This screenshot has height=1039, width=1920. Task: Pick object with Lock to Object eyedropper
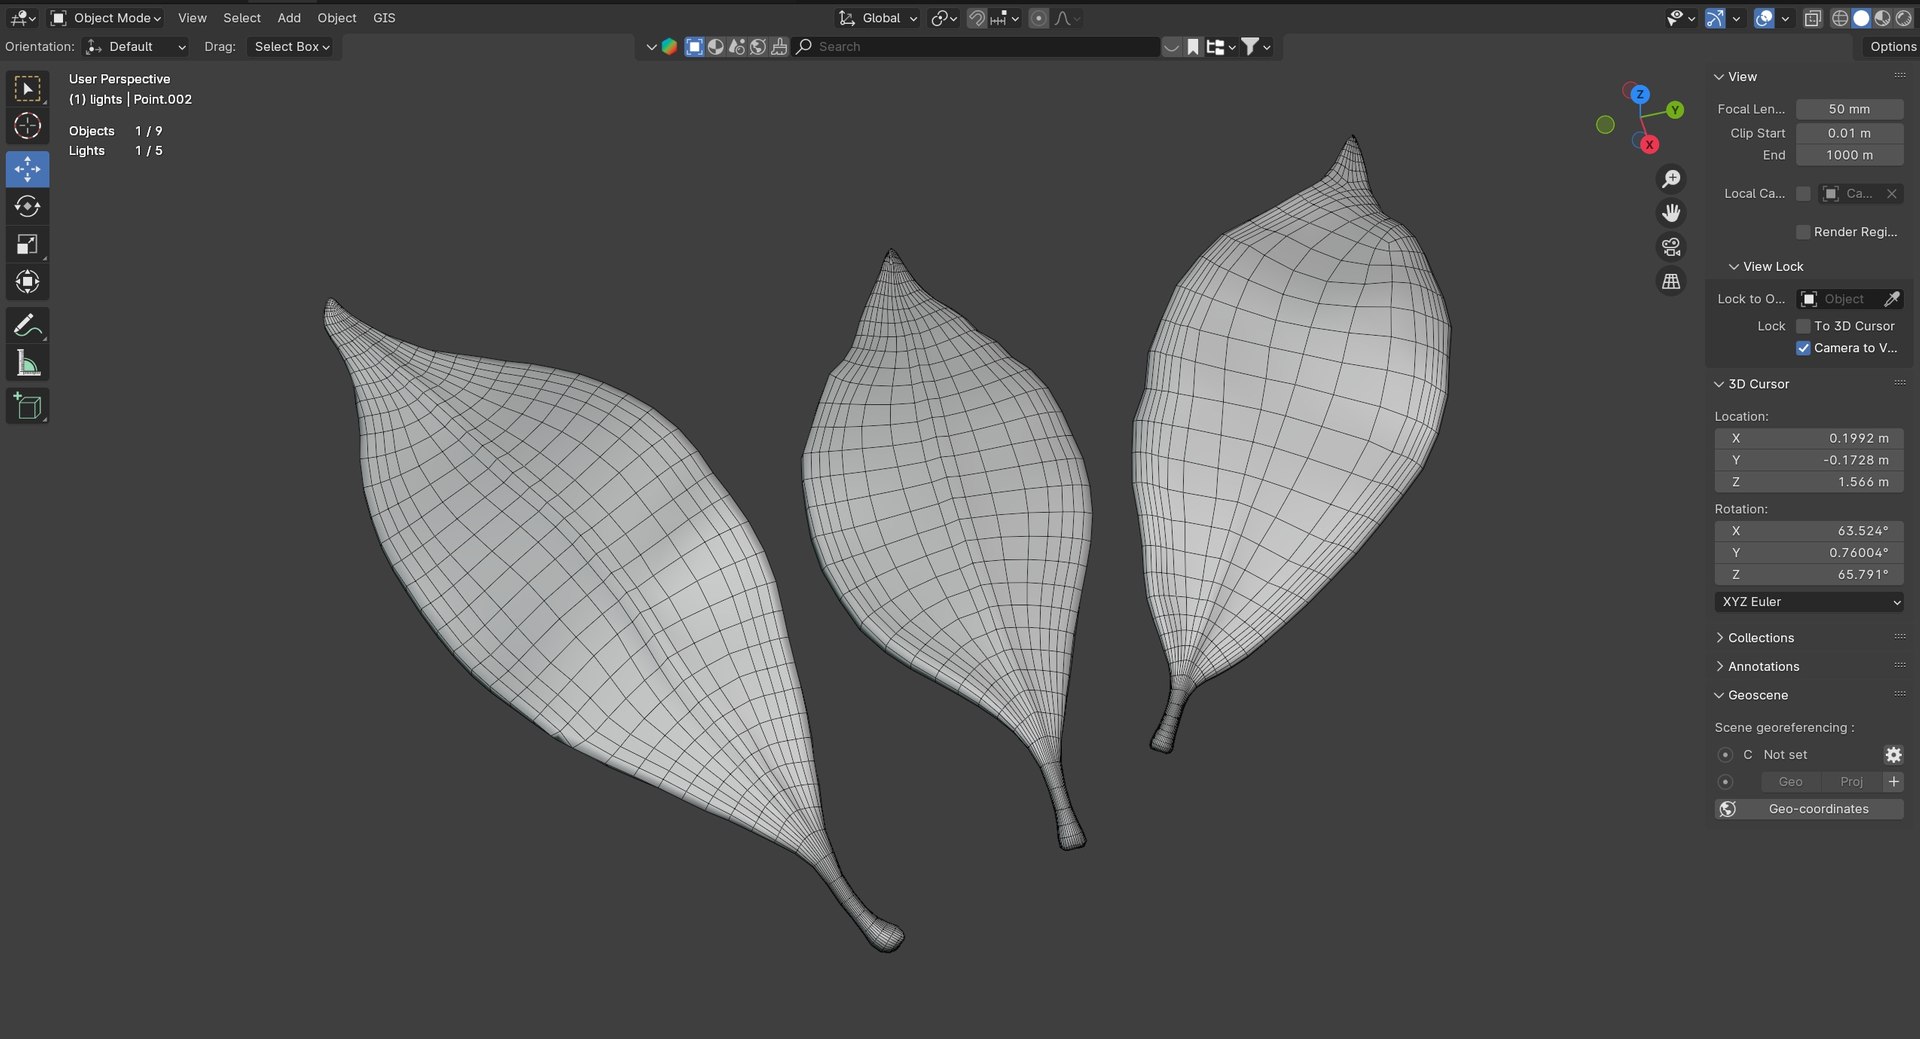click(x=1891, y=299)
